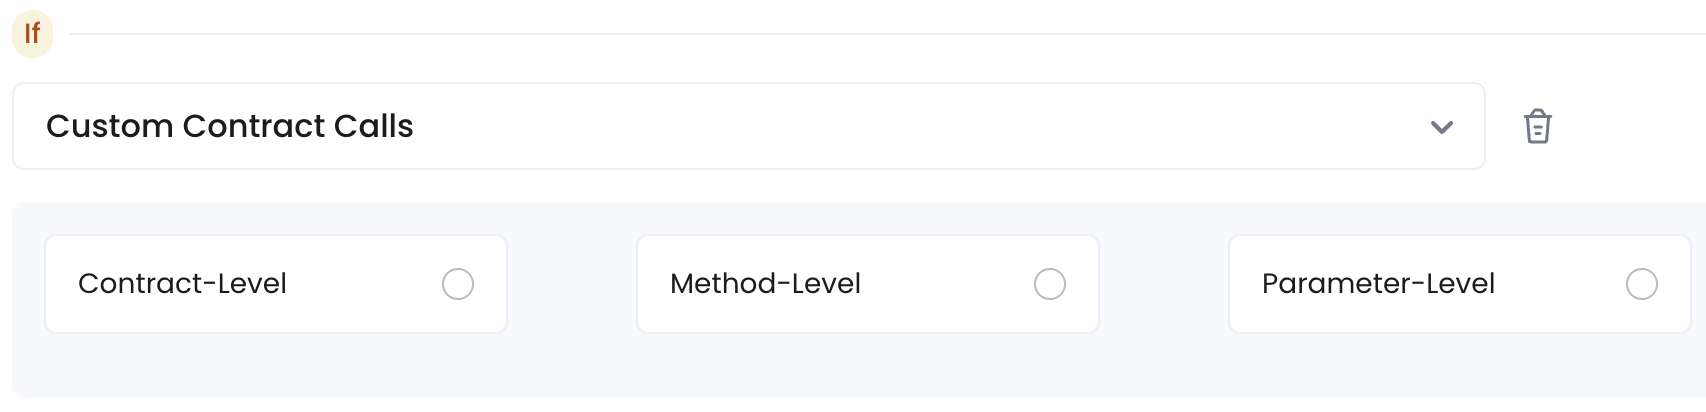Image resolution: width=1706 pixels, height=412 pixels.
Task: Click the orange 'If' condition badge
Action: tap(32, 34)
